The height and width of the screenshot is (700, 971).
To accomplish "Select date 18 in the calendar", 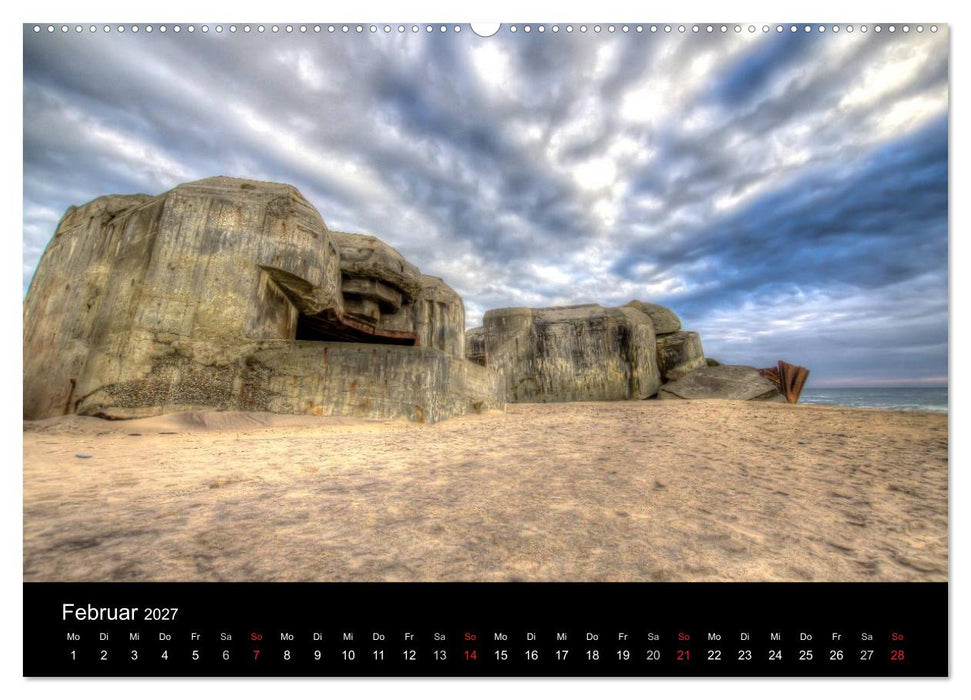I will (593, 655).
